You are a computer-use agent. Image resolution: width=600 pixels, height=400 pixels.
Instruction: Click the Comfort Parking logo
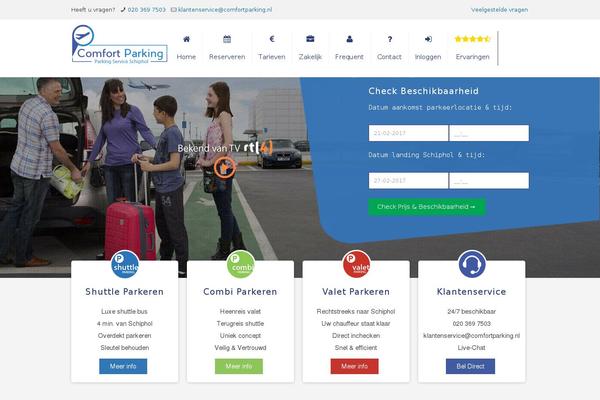pos(120,45)
